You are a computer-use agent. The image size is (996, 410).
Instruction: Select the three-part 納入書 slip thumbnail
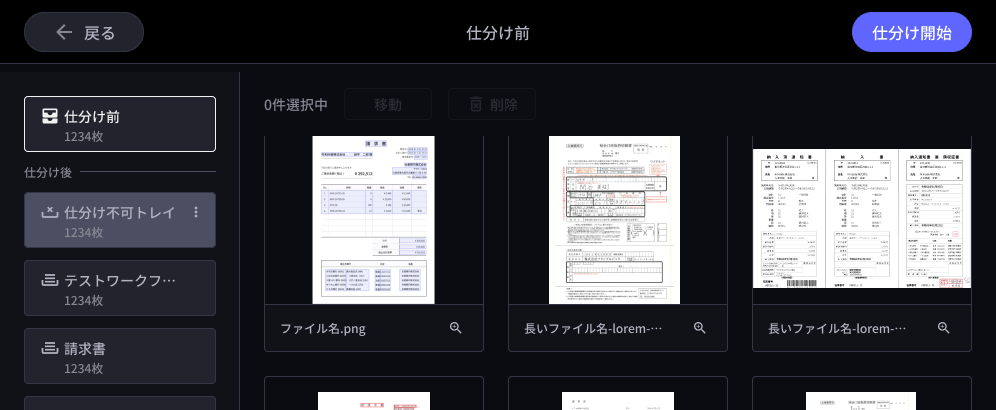861,220
